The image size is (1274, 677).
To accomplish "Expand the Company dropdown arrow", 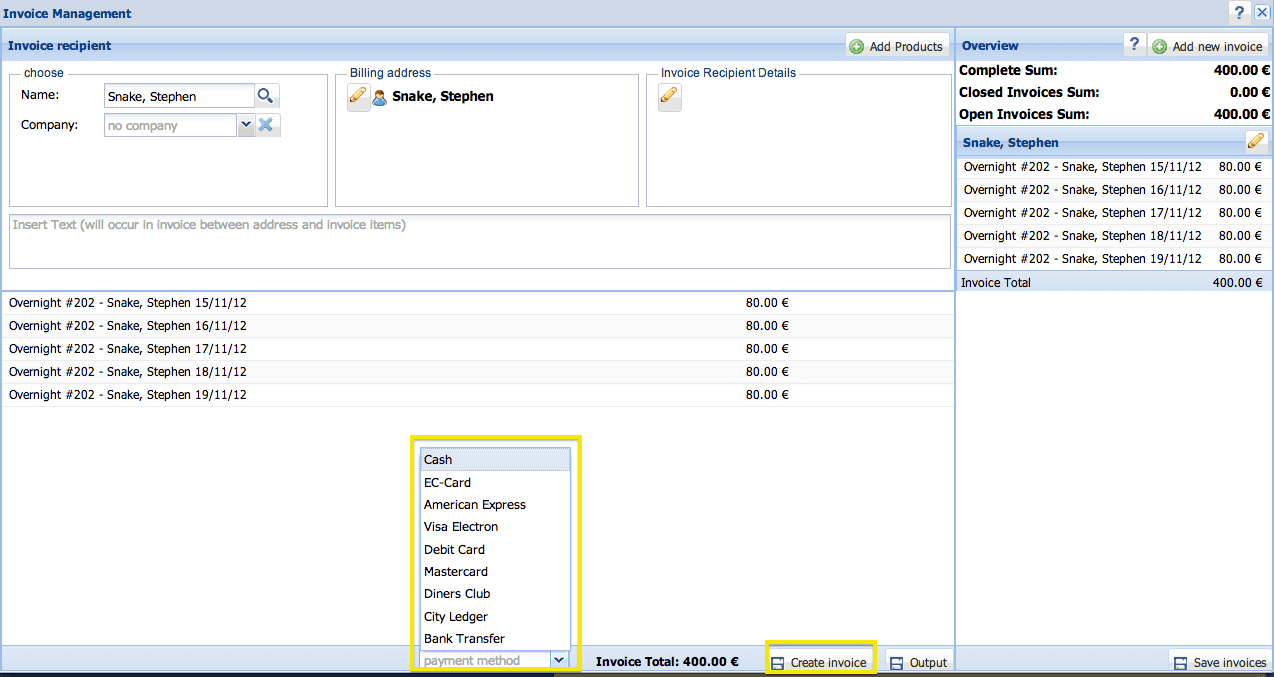I will 246,125.
